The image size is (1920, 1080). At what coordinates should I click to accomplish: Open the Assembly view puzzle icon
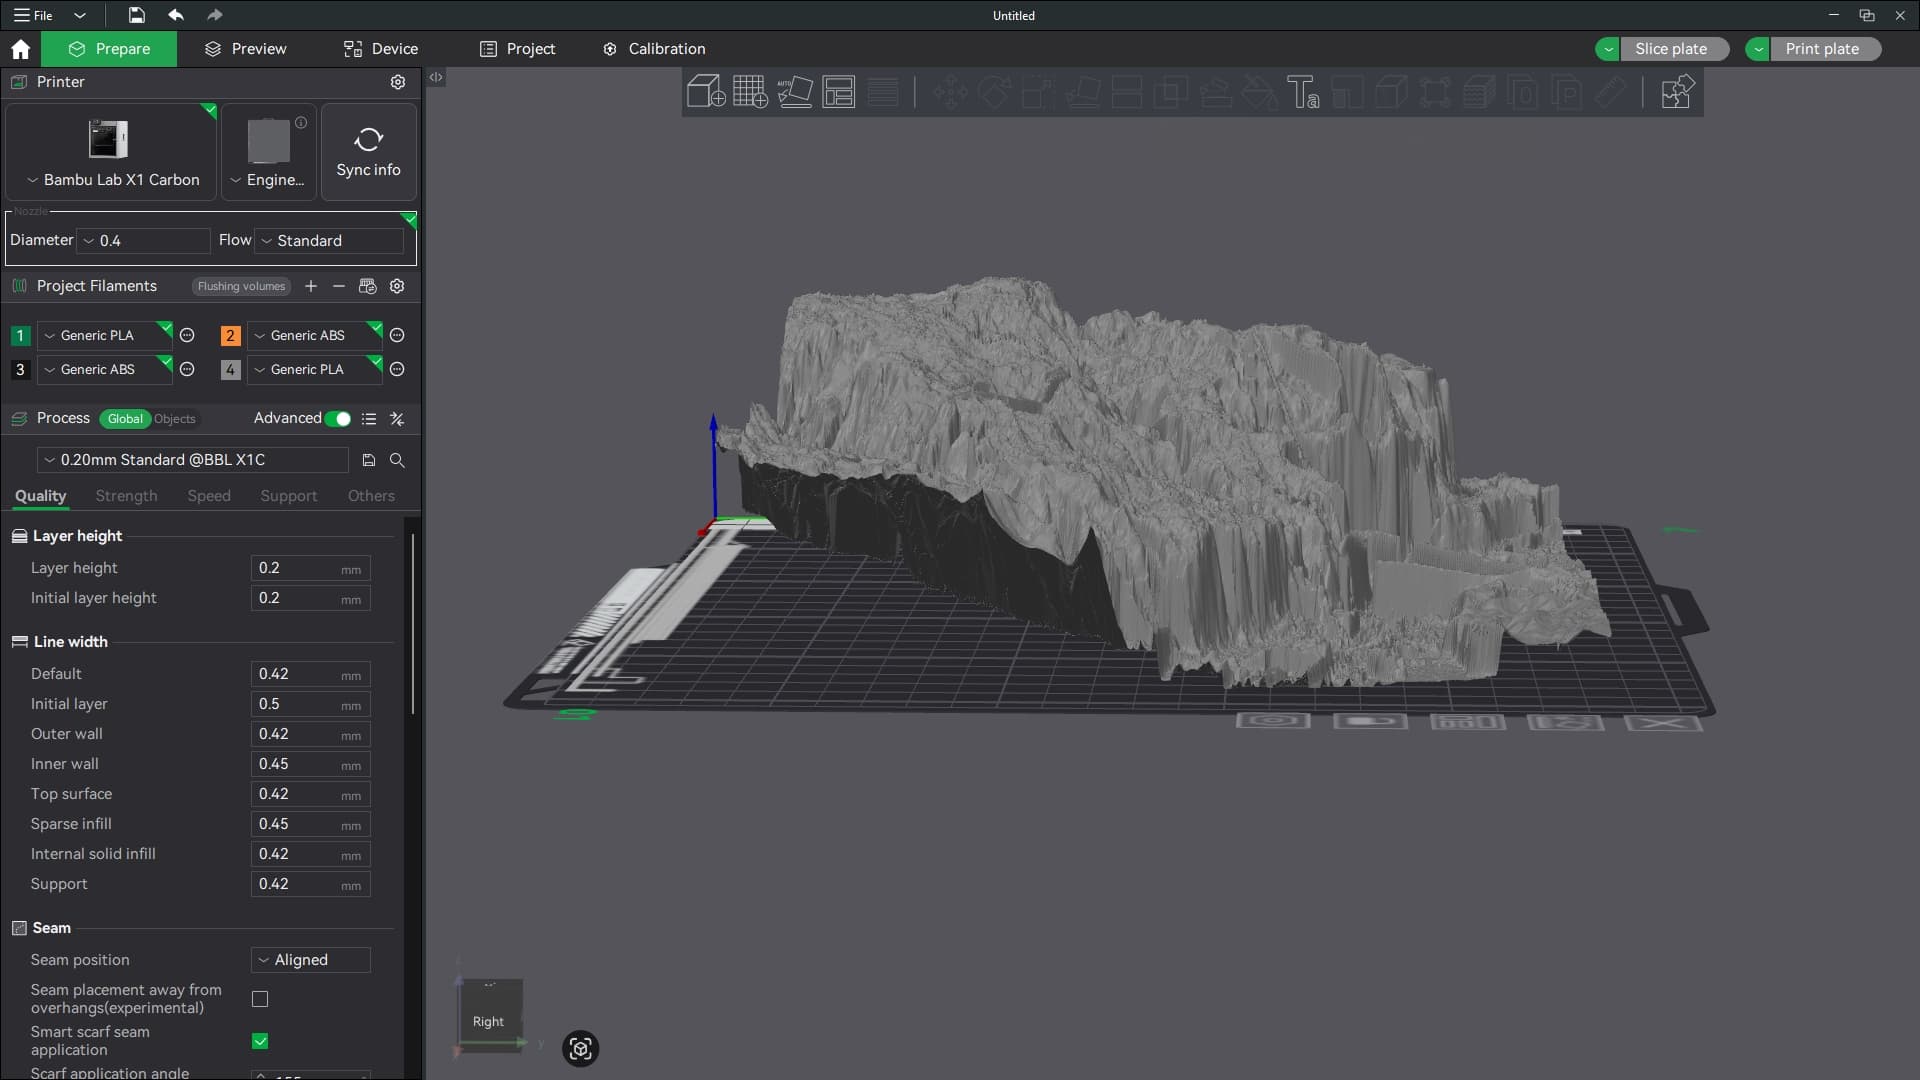[1677, 92]
